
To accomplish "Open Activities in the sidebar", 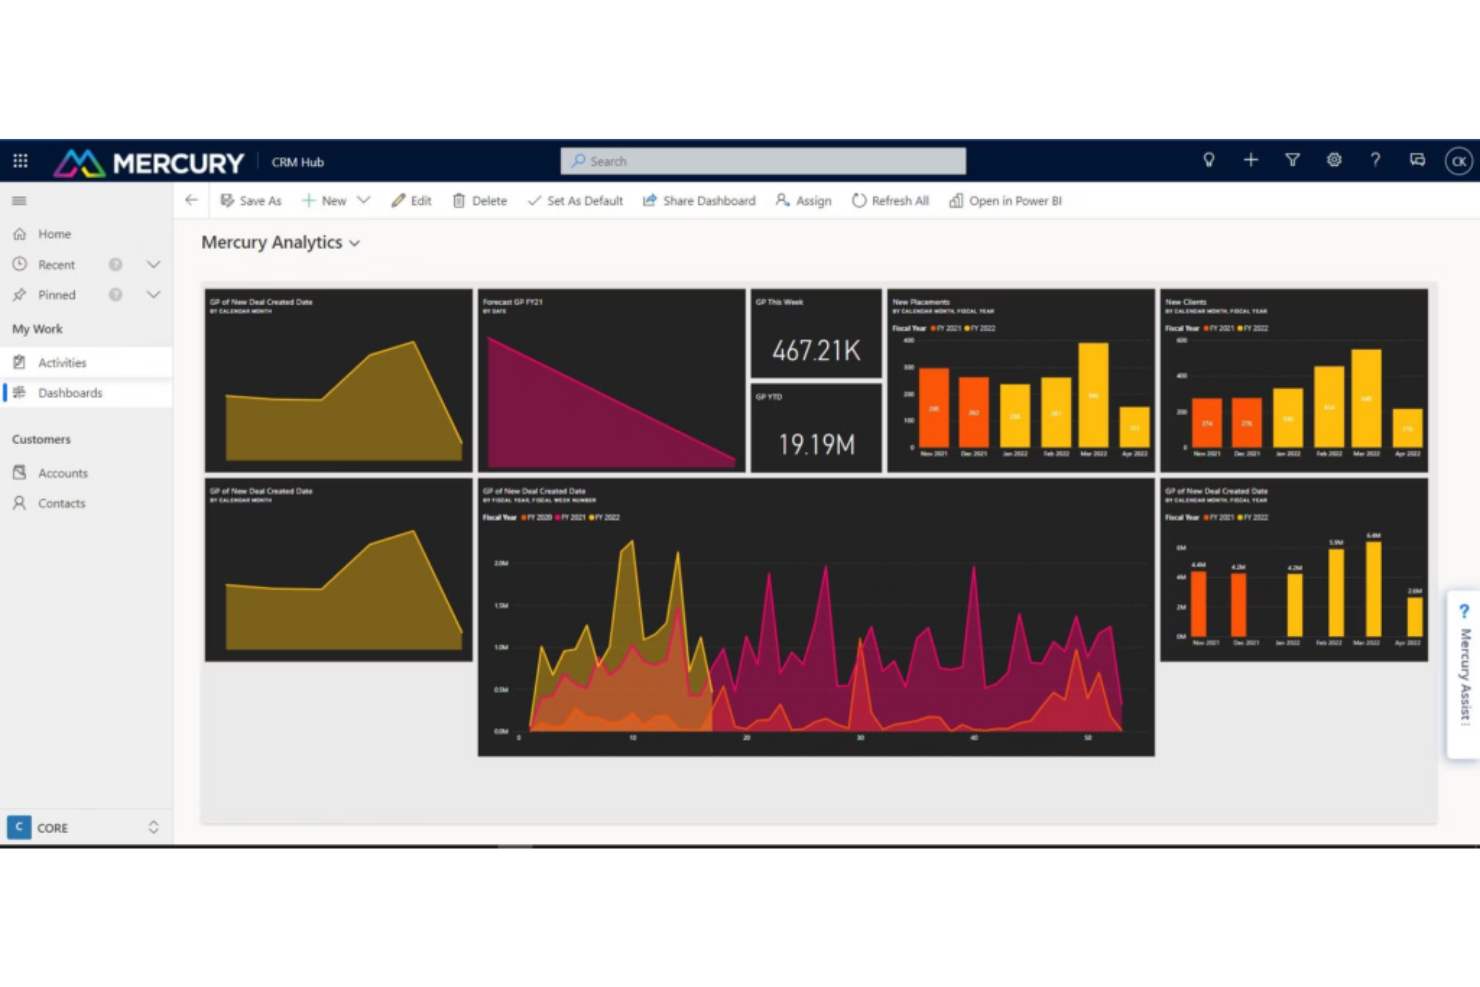I will coord(62,363).
